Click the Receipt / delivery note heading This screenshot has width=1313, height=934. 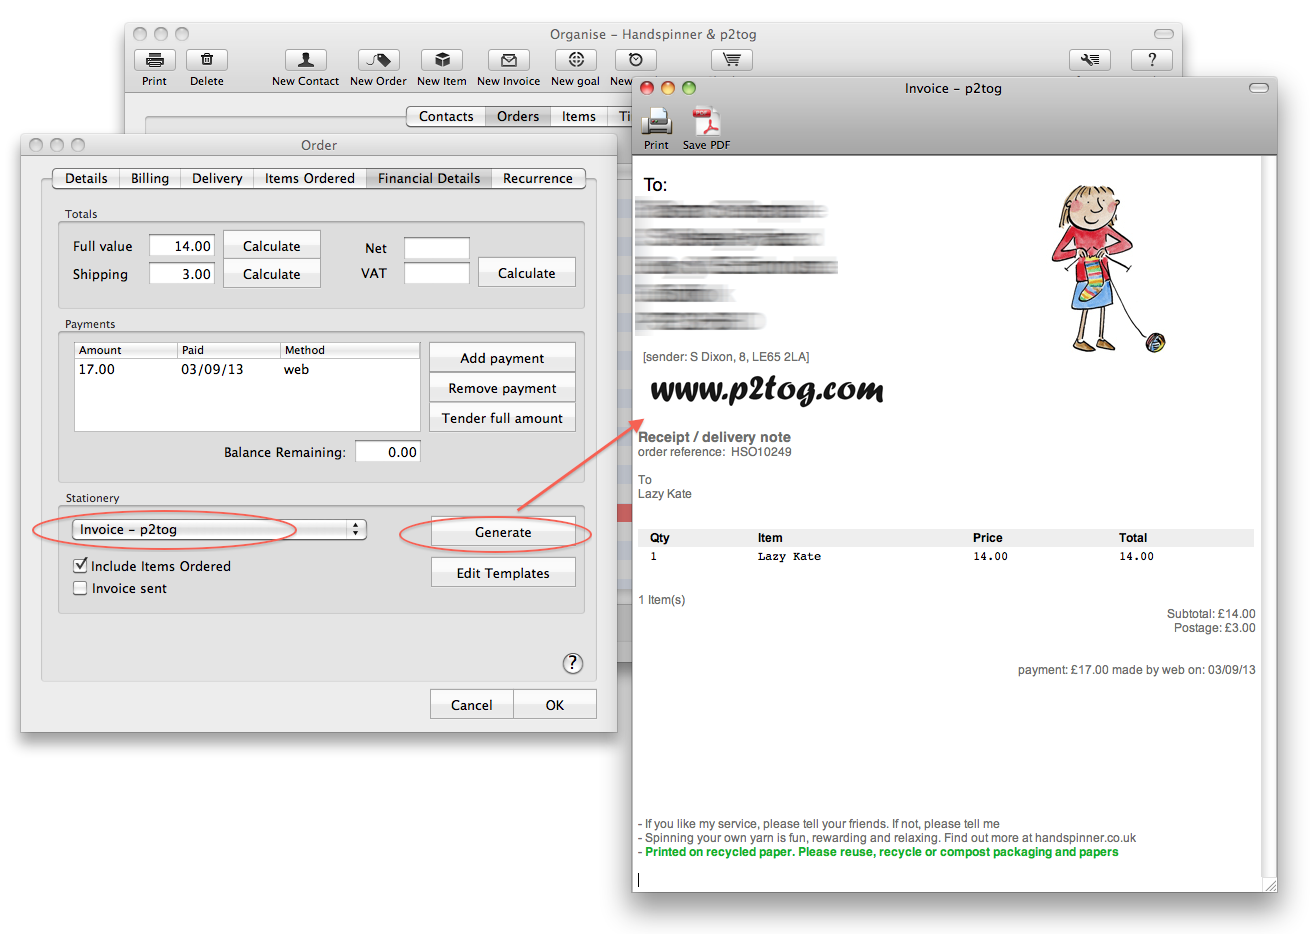point(714,437)
